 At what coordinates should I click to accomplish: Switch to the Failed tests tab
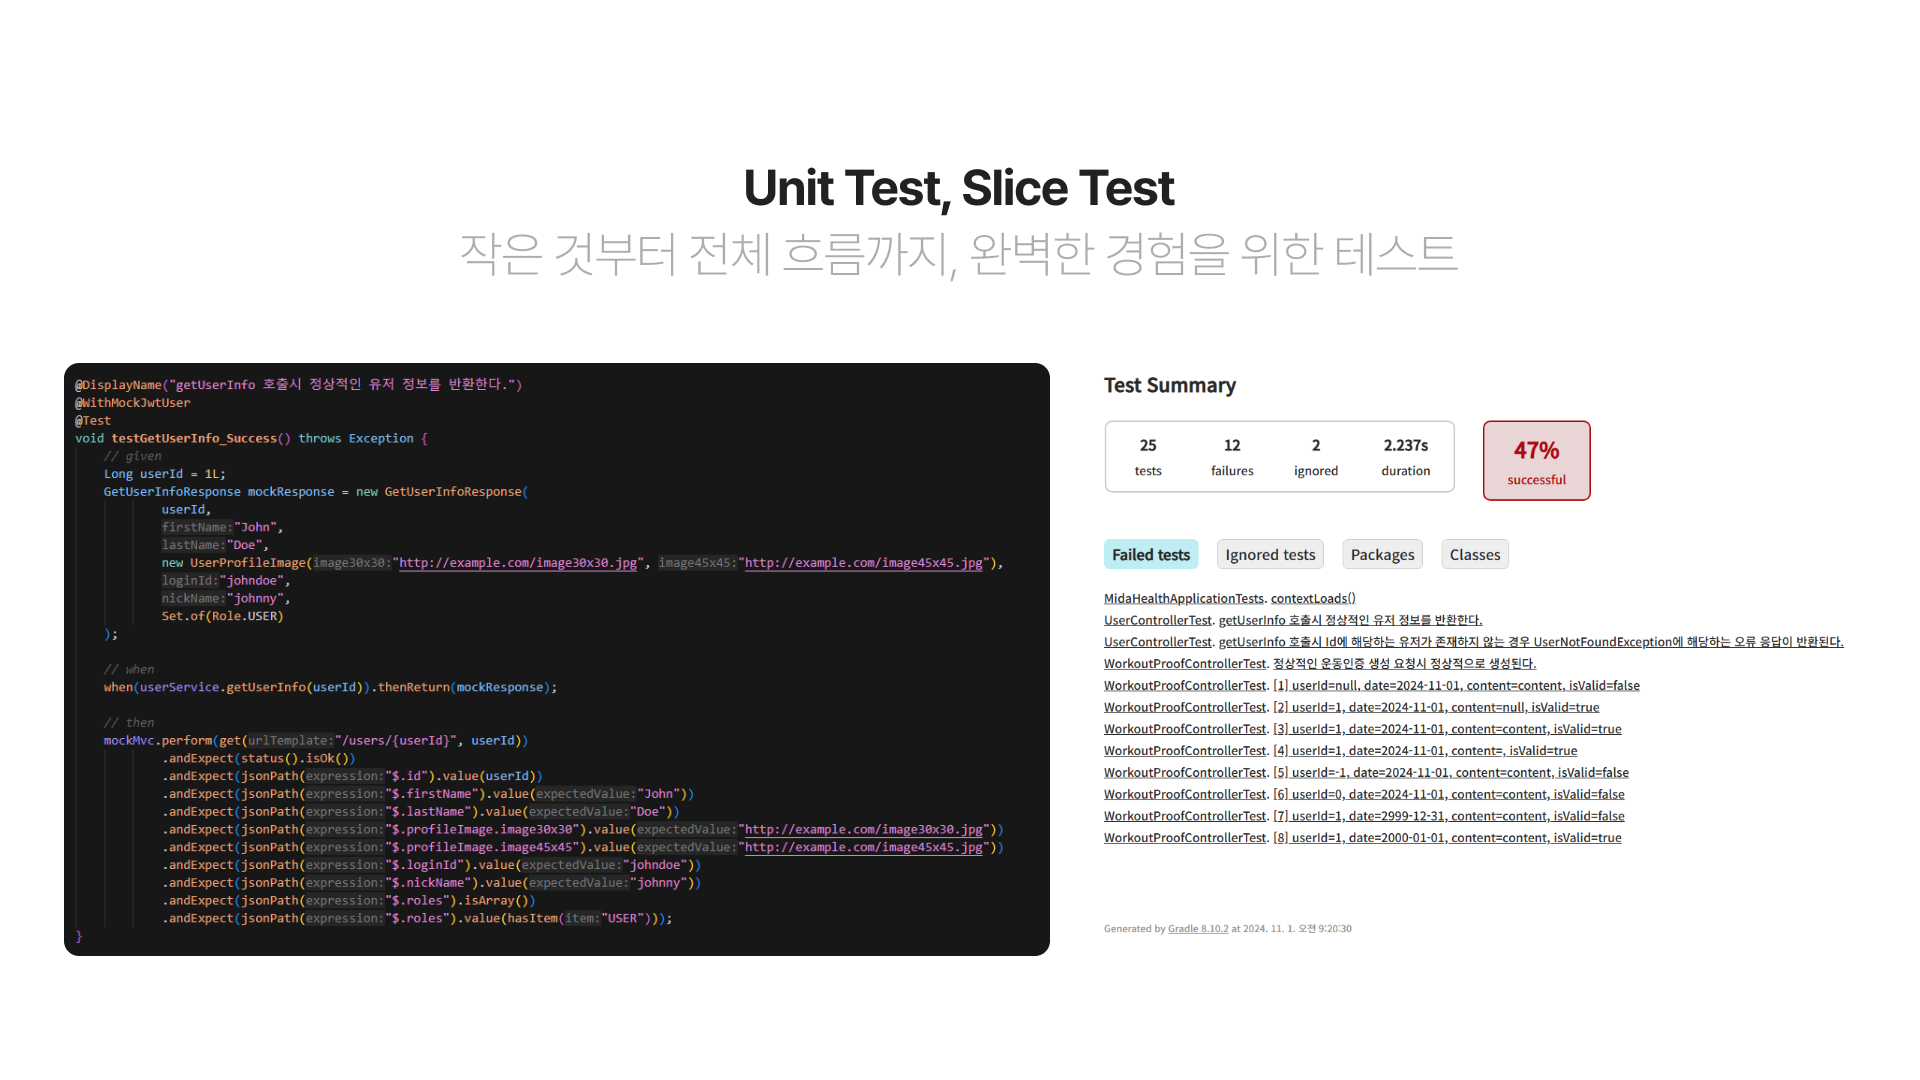point(1150,555)
